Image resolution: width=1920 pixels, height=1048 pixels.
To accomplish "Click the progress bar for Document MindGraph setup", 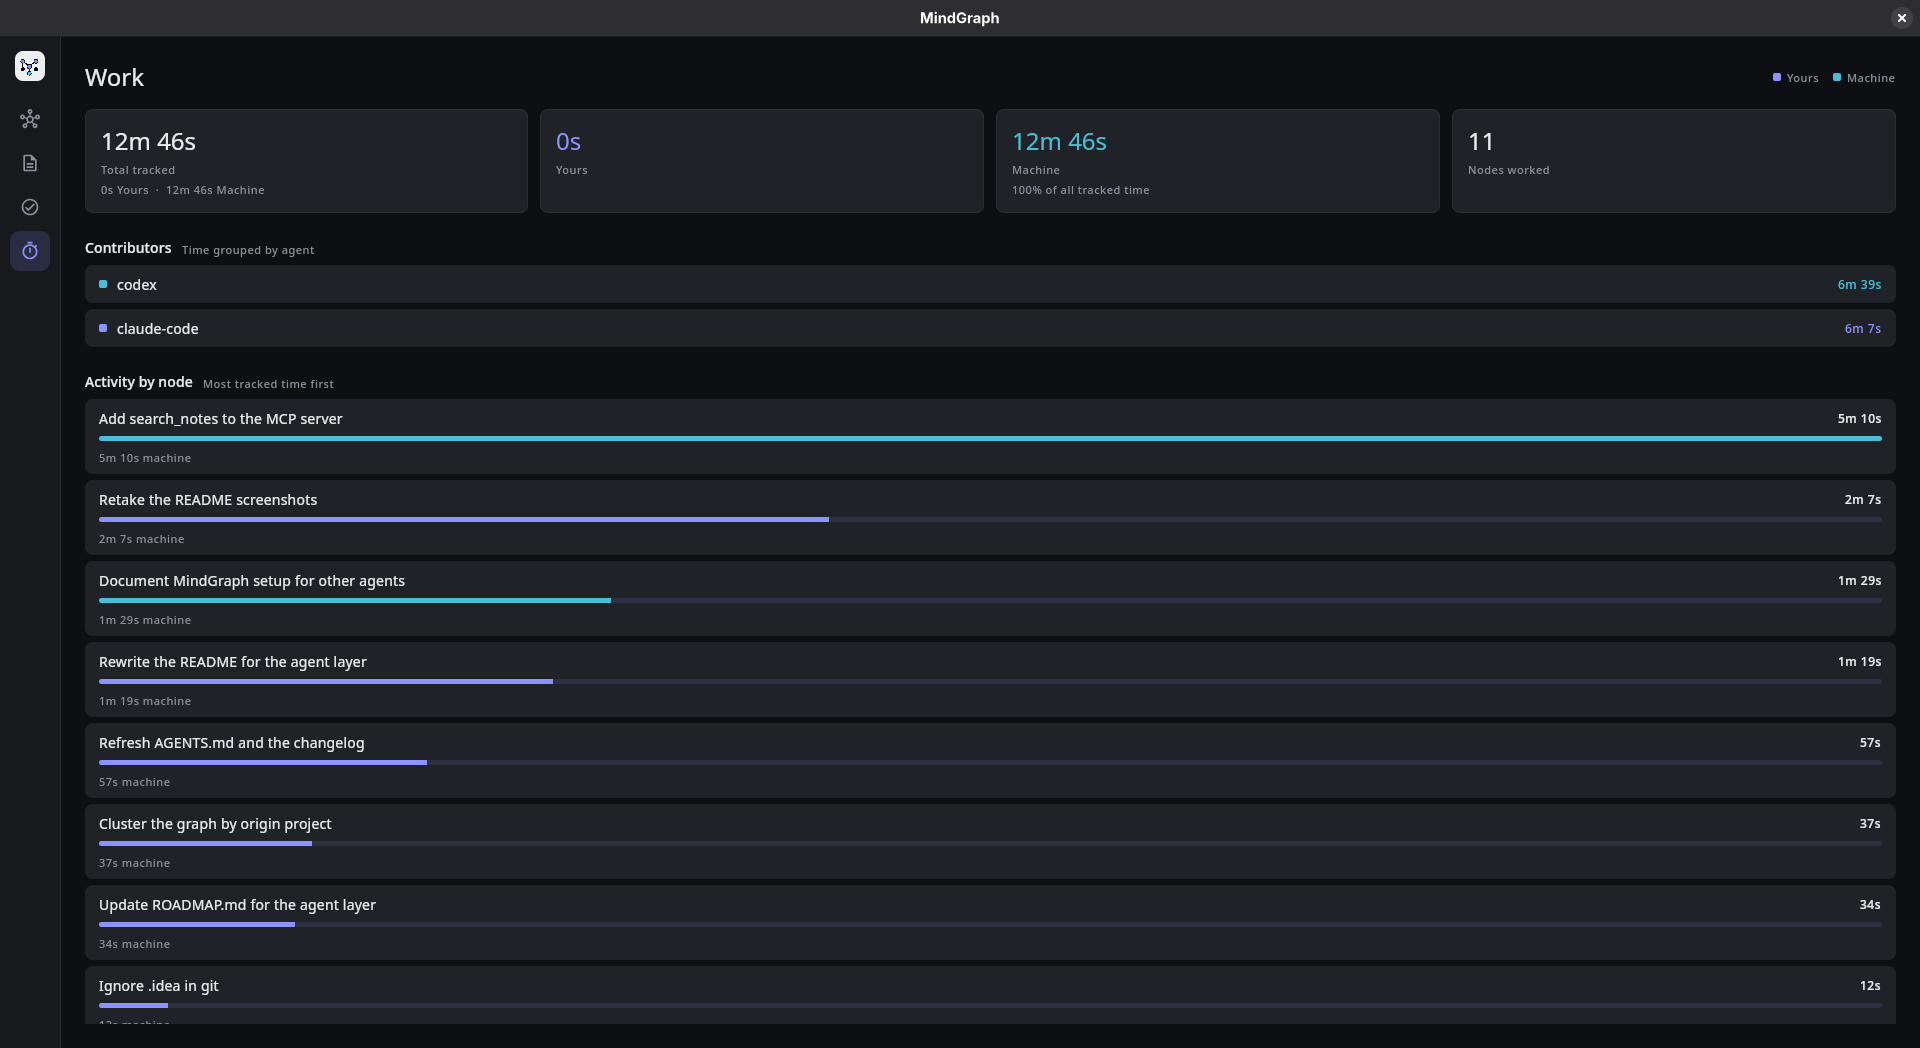I will coord(990,600).
